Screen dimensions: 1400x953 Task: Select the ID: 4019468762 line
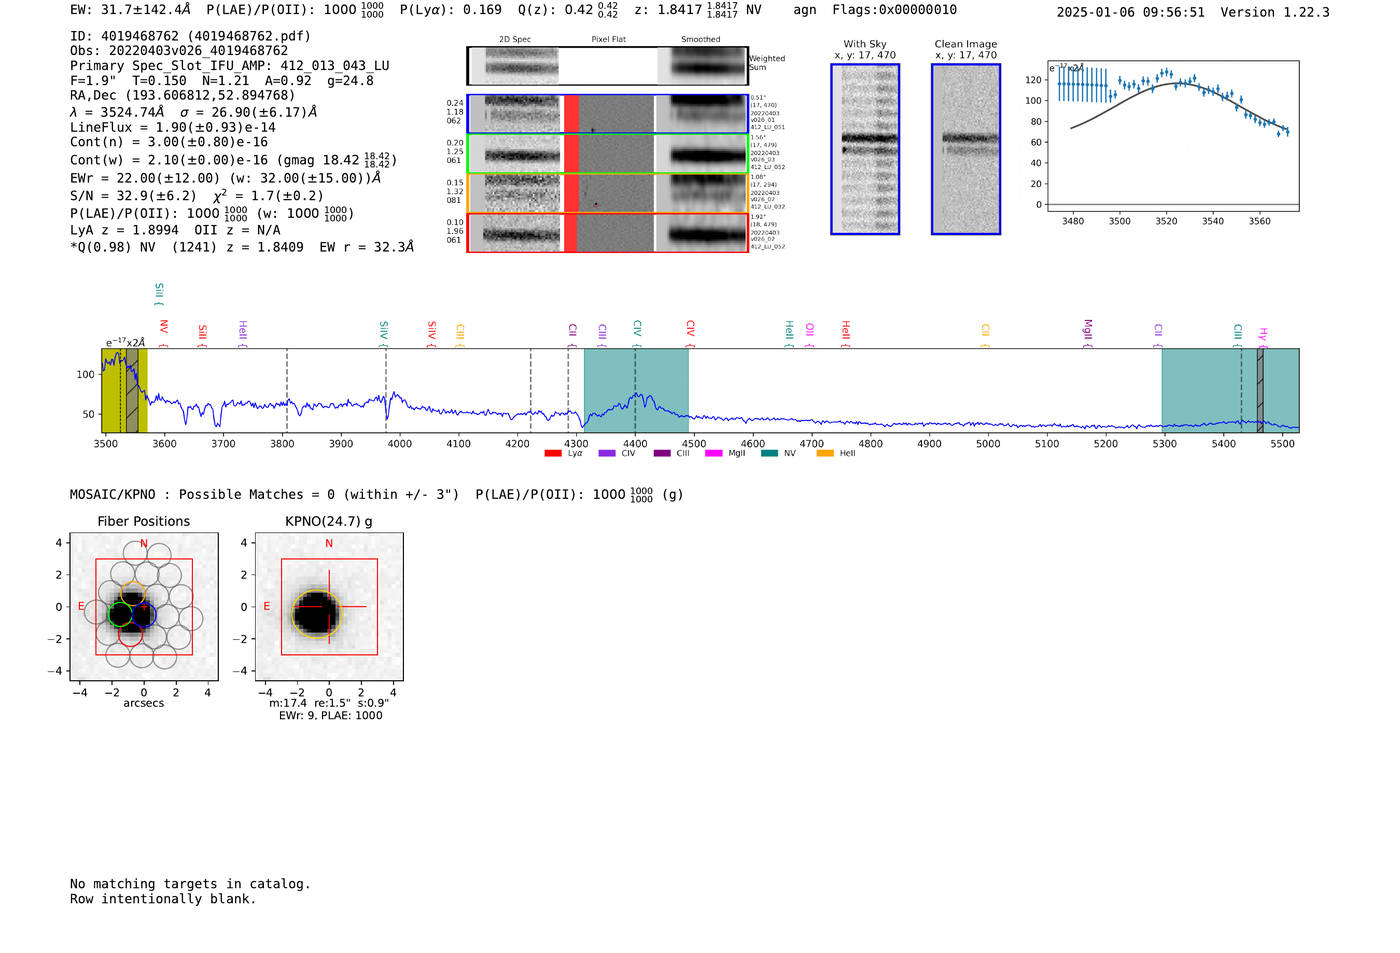191,36
